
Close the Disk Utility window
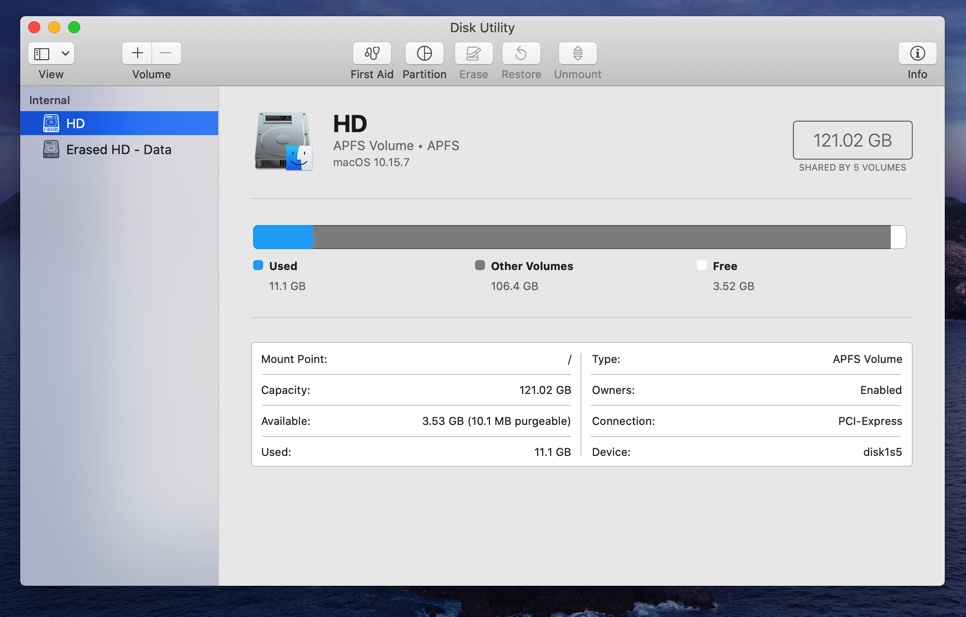(x=34, y=27)
